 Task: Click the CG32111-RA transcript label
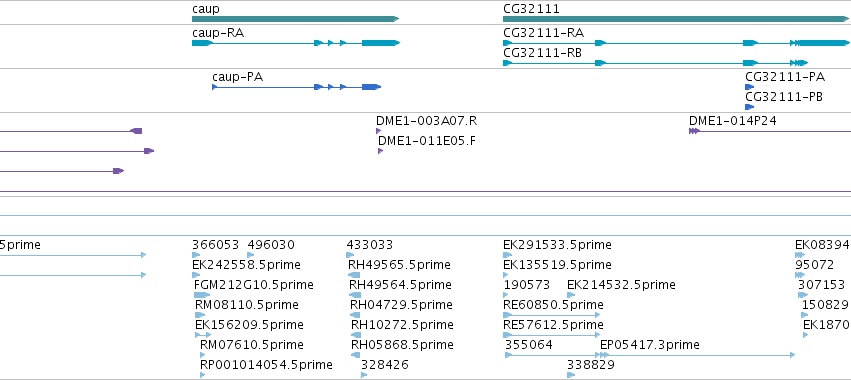[x=543, y=33]
